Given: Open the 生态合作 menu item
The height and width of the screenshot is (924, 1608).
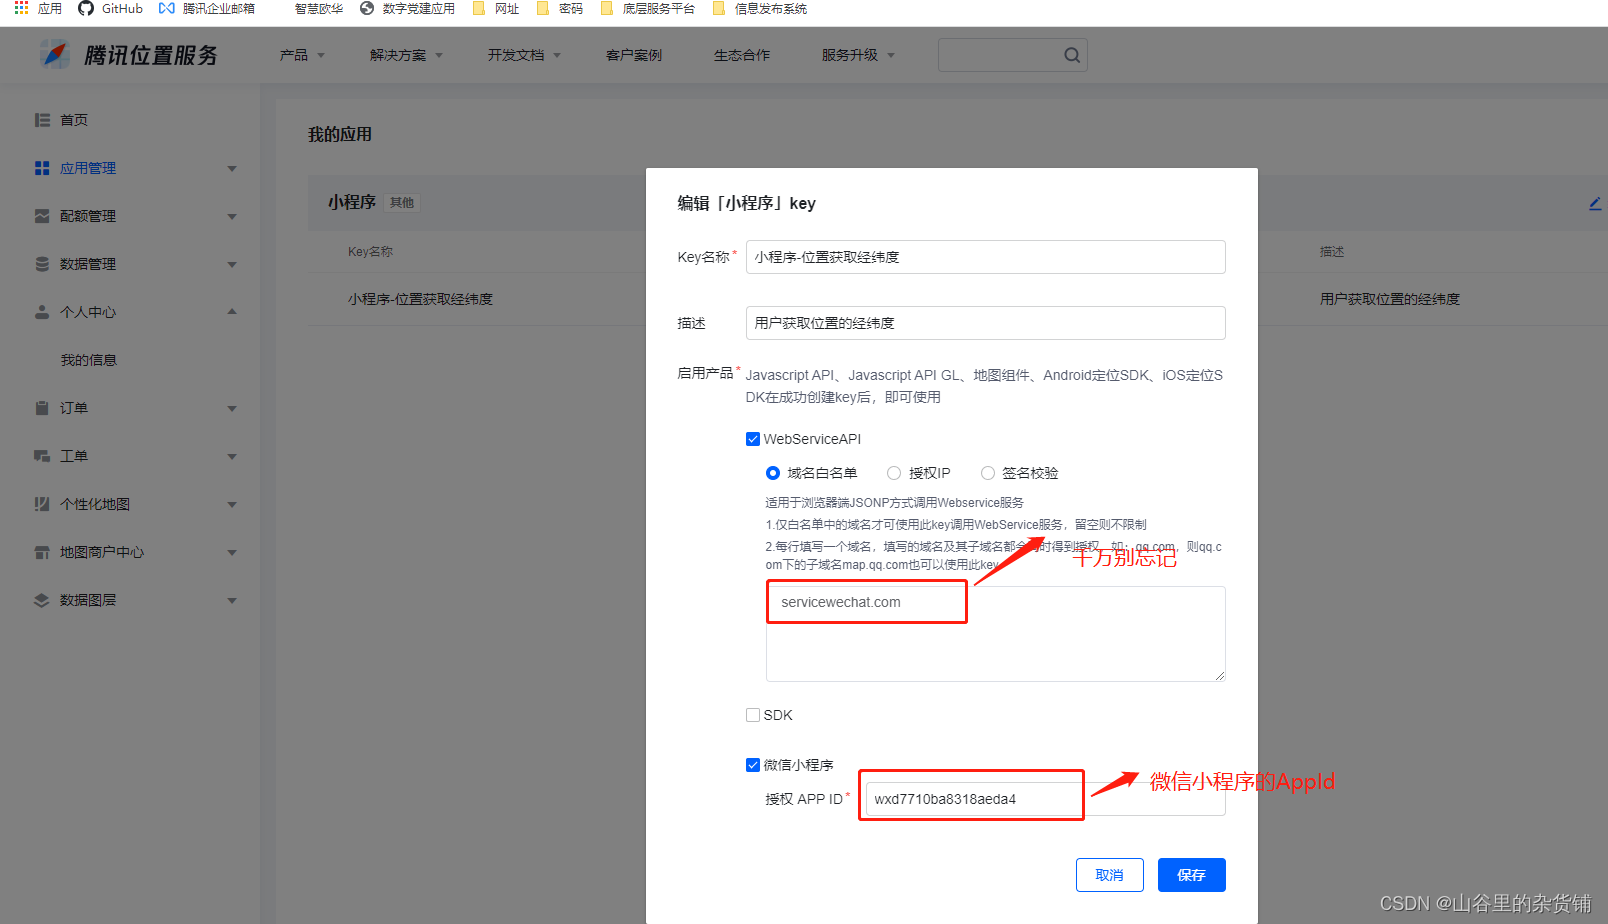Looking at the screenshot, I should pyautogui.click(x=742, y=55).
